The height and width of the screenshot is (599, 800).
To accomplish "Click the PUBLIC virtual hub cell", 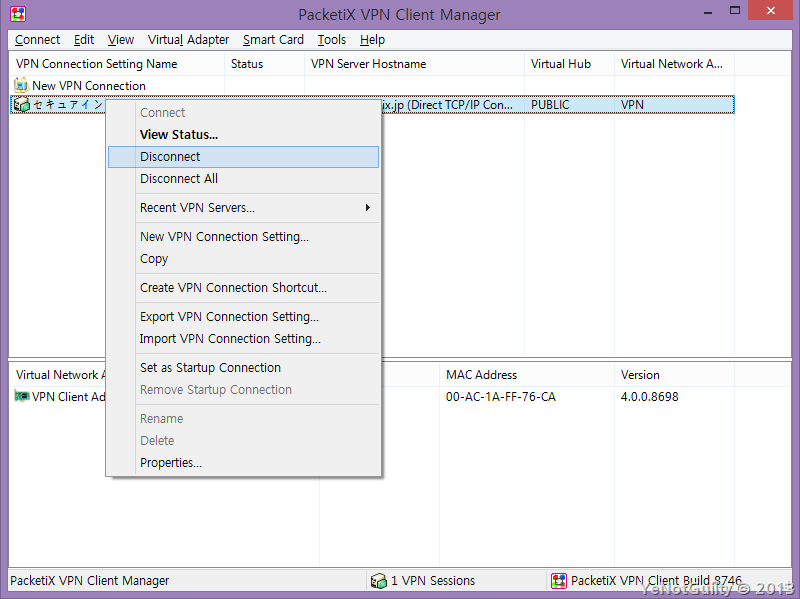I will point(550,105).
